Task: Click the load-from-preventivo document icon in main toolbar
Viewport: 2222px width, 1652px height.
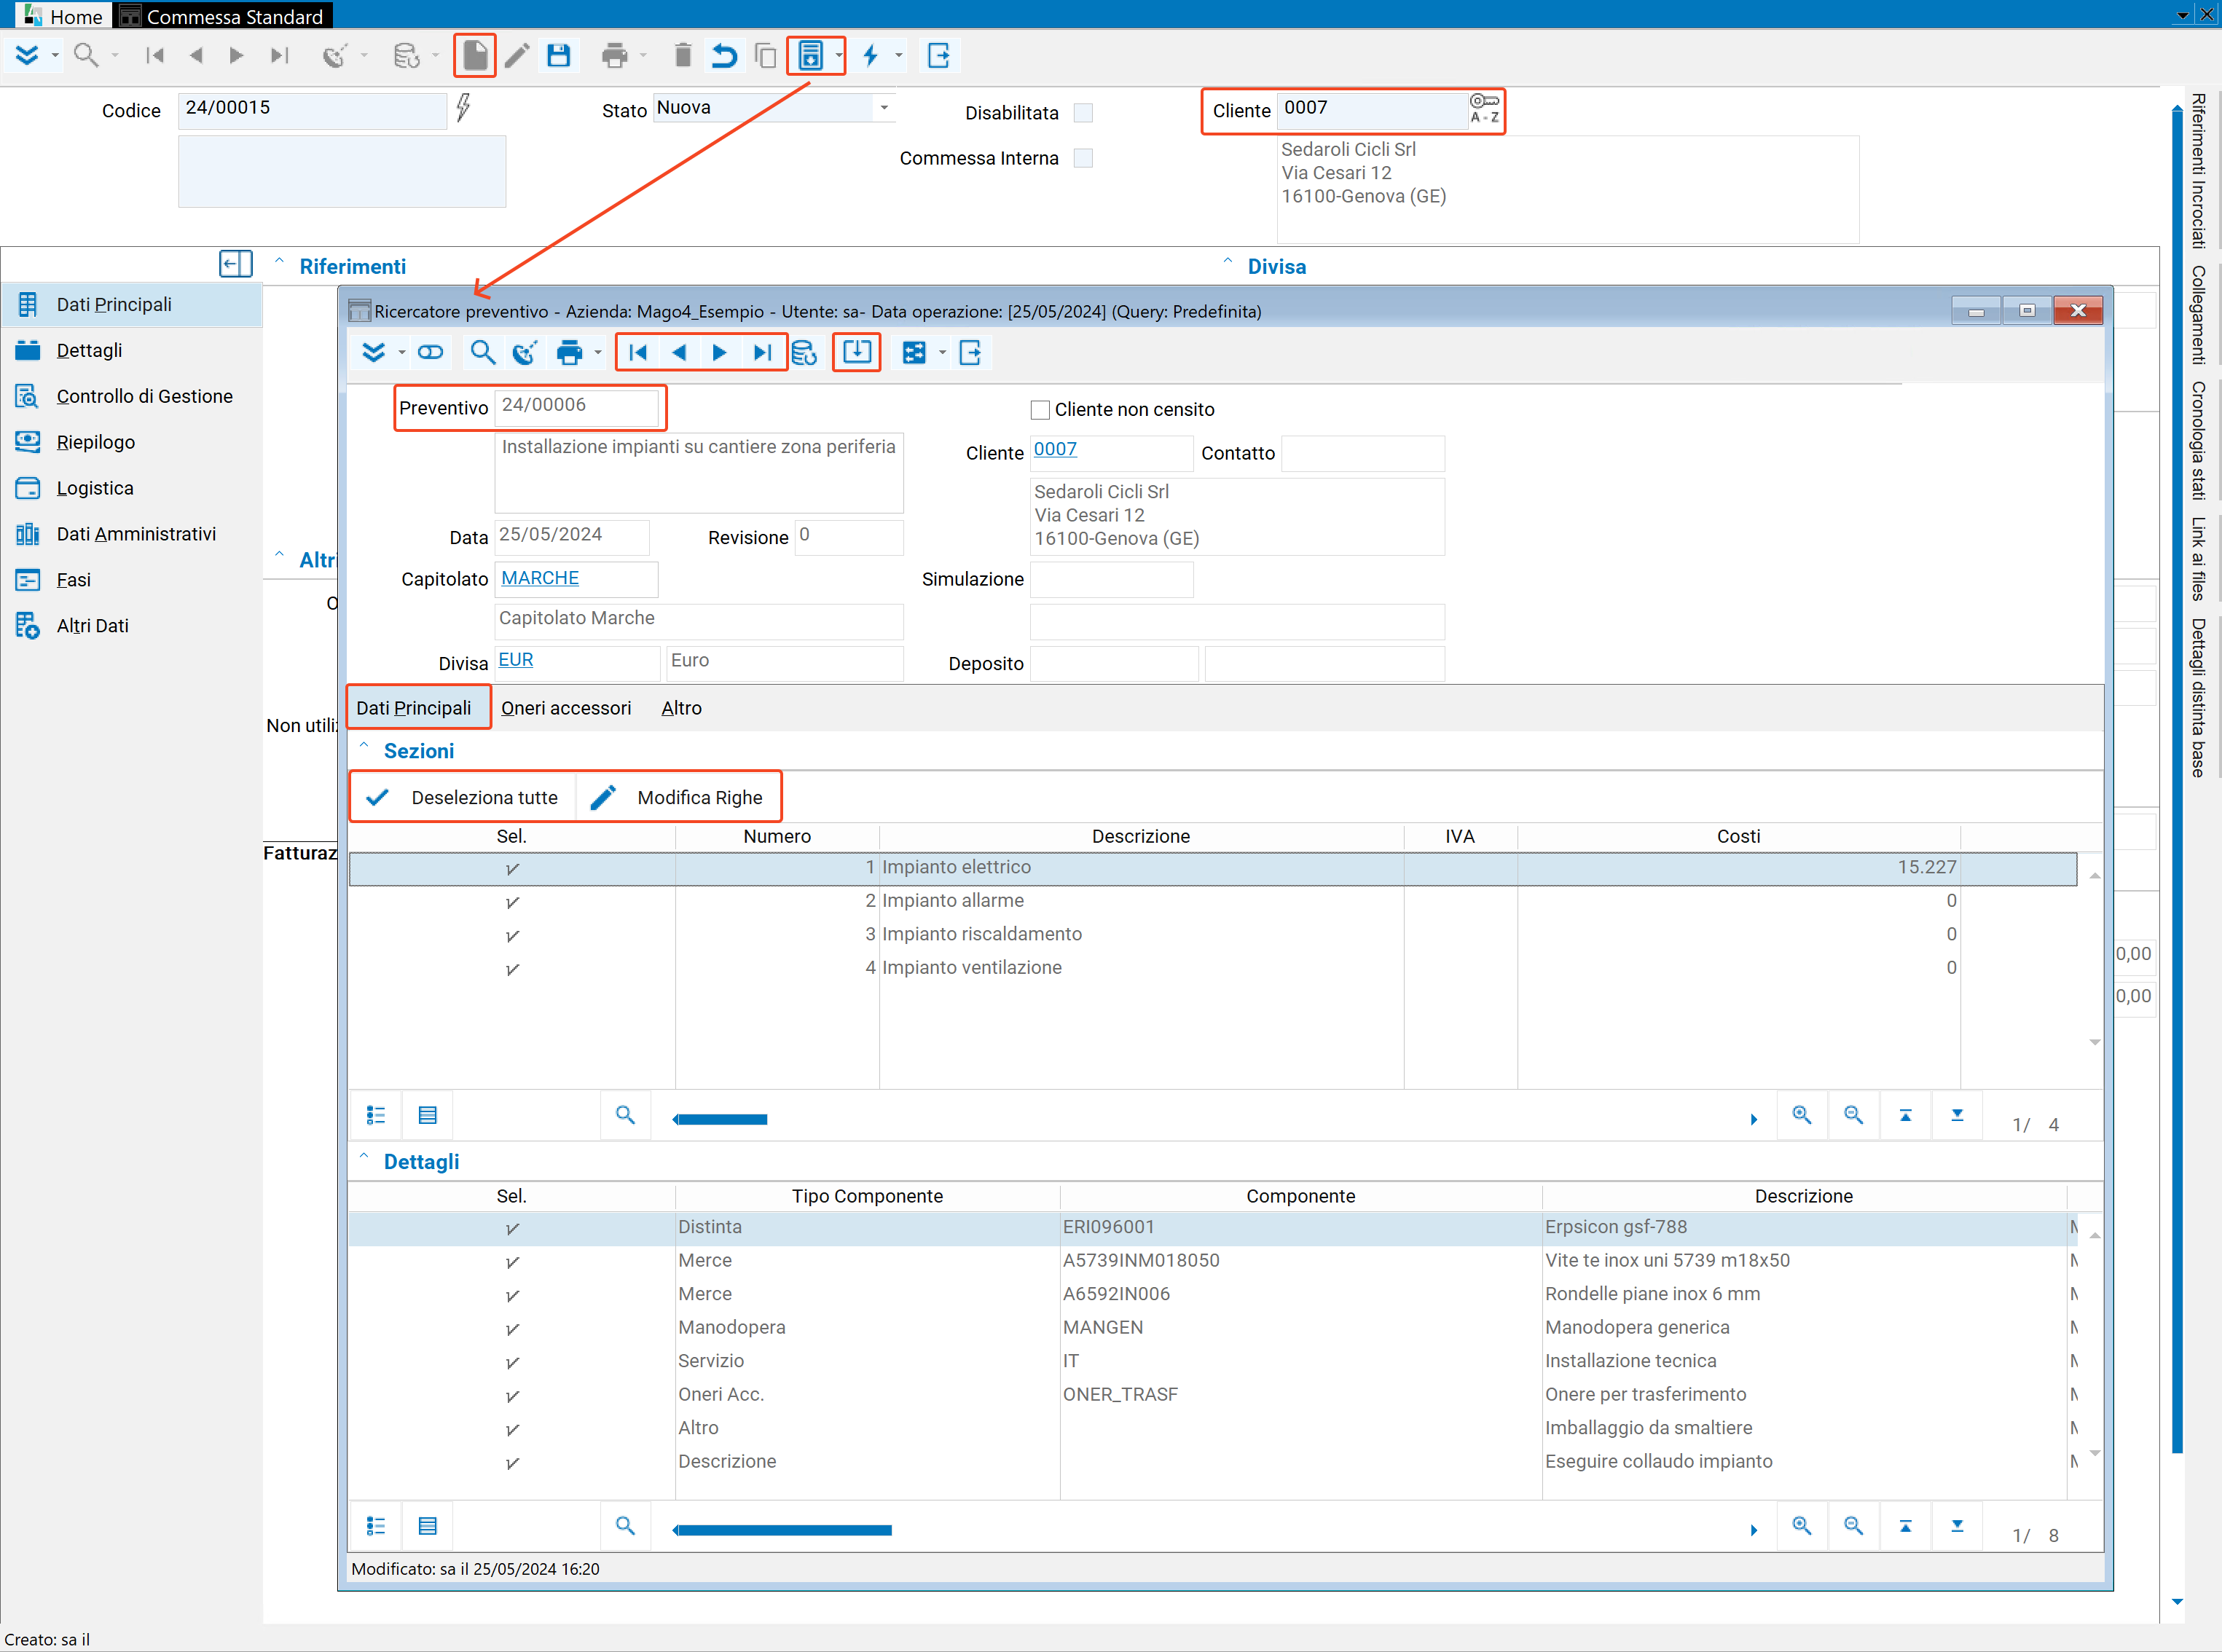Action: (811, 55)
